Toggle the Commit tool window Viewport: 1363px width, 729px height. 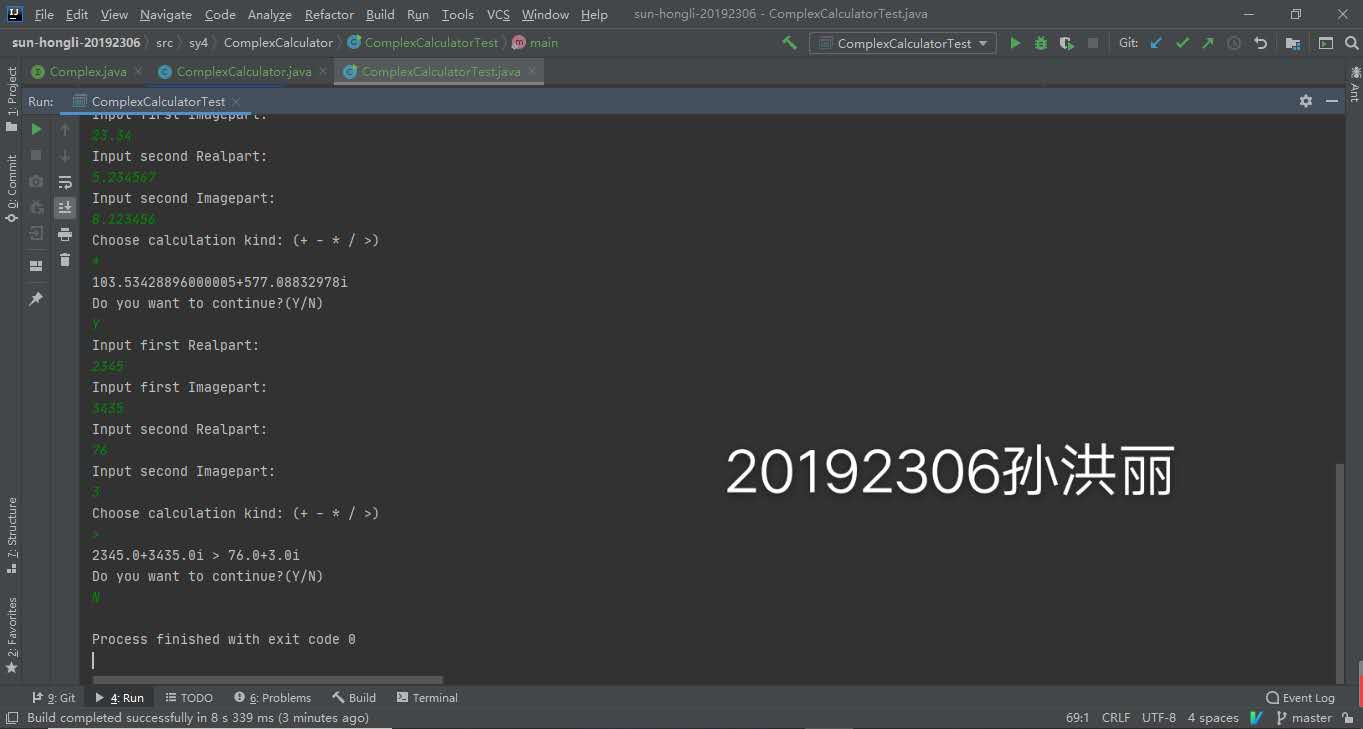click(11, 187)
